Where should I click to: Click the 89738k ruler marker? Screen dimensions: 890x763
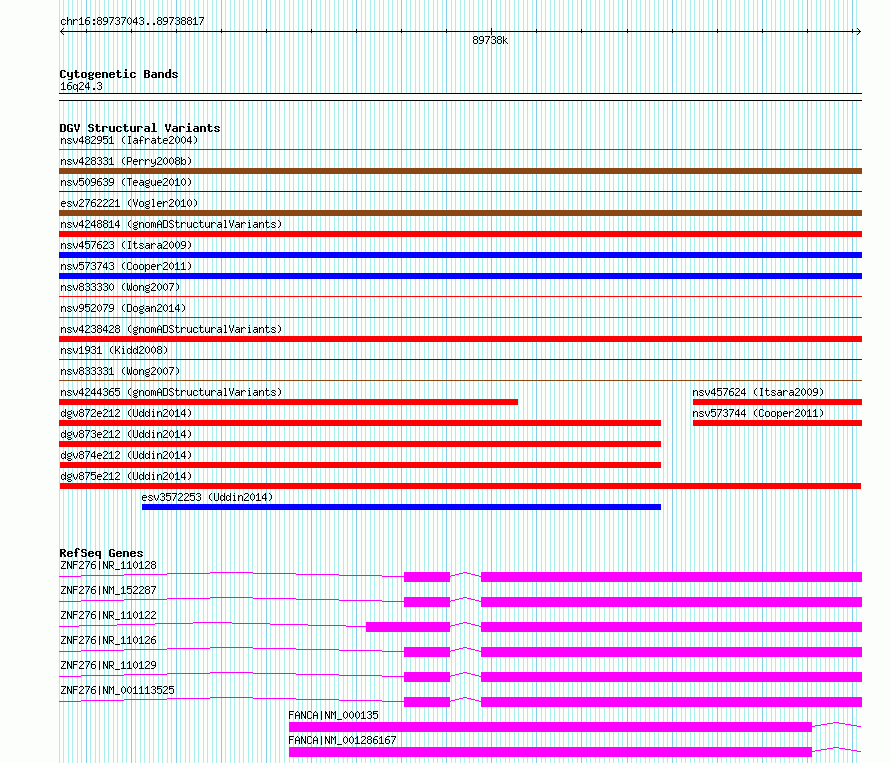click(x=490, y=40)
